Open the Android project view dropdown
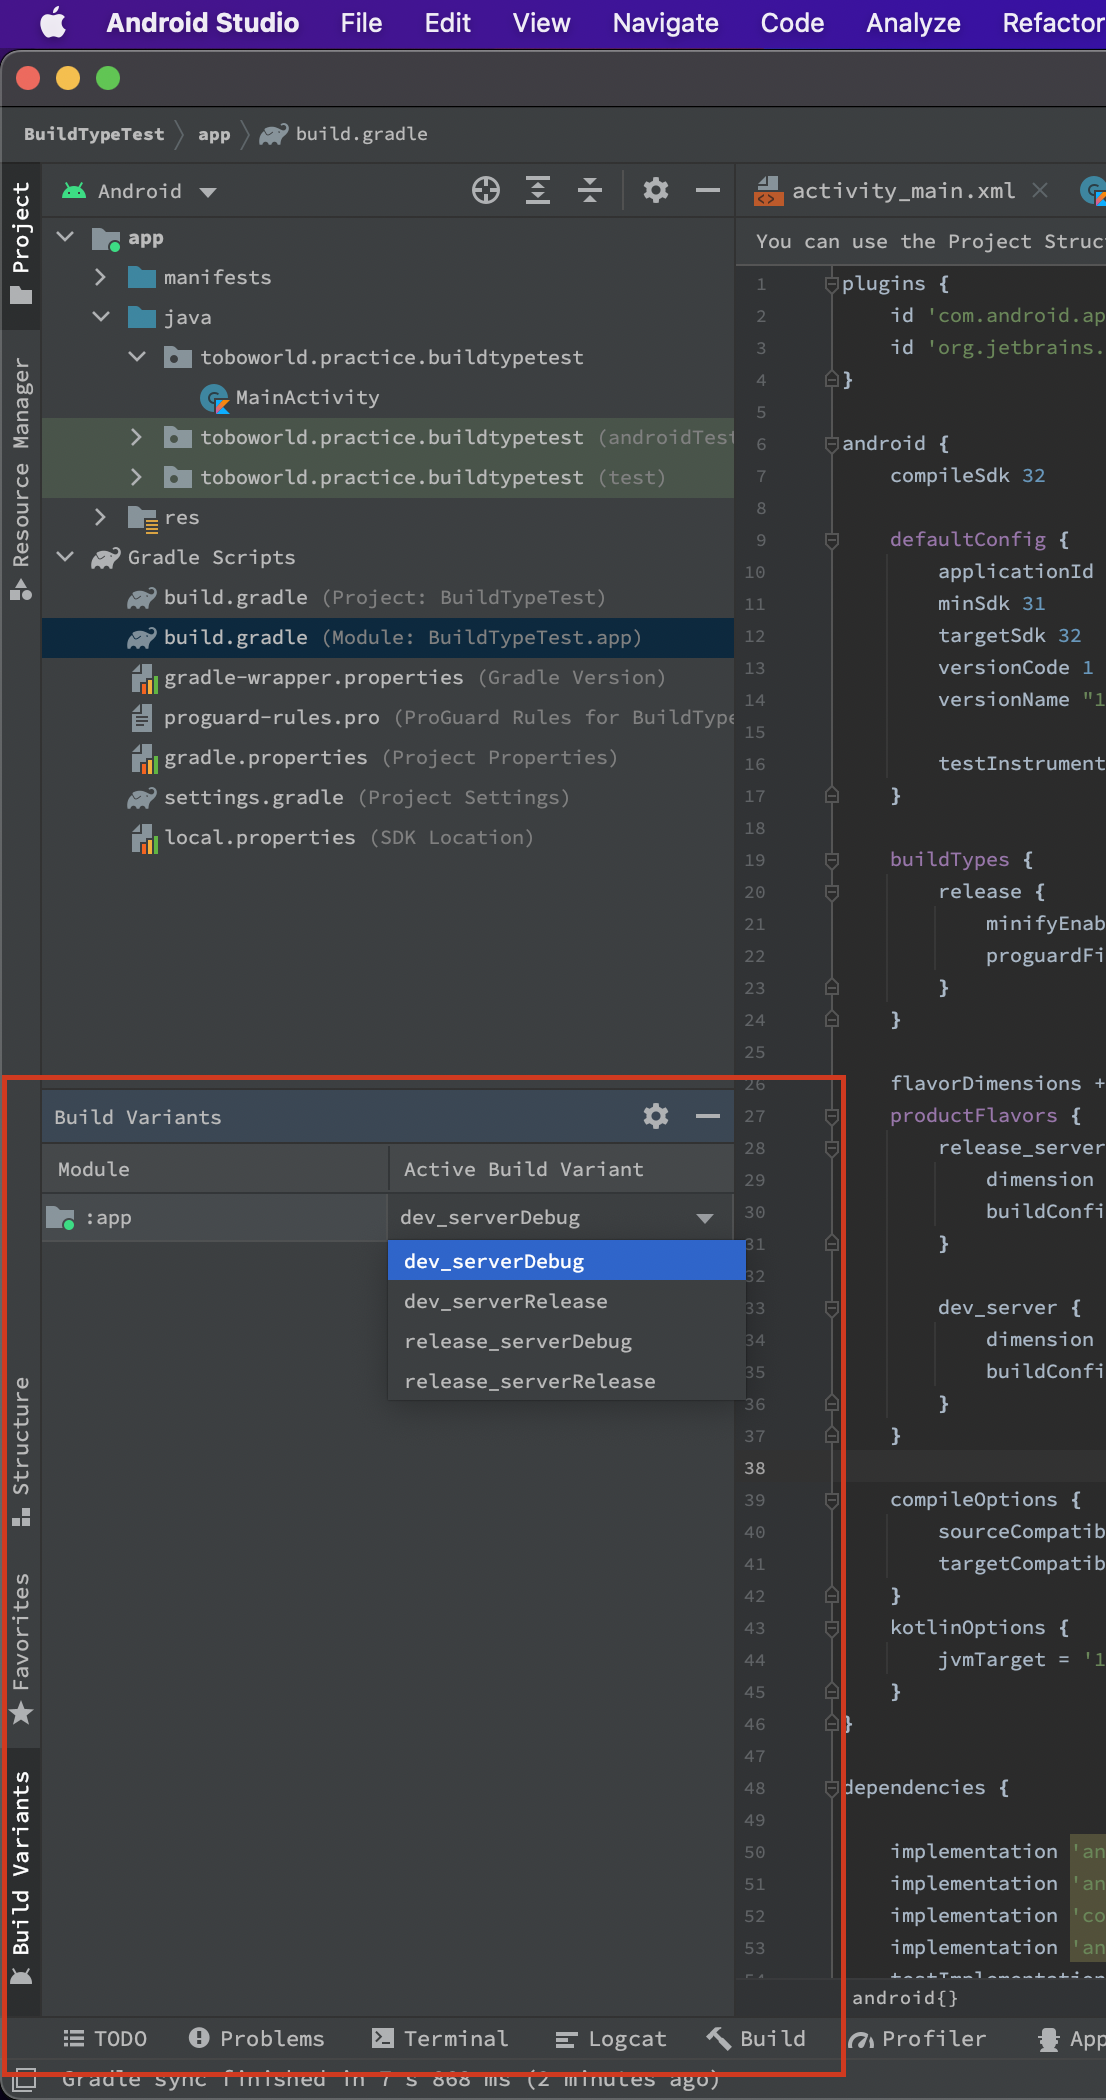 [x=140, y=191]
